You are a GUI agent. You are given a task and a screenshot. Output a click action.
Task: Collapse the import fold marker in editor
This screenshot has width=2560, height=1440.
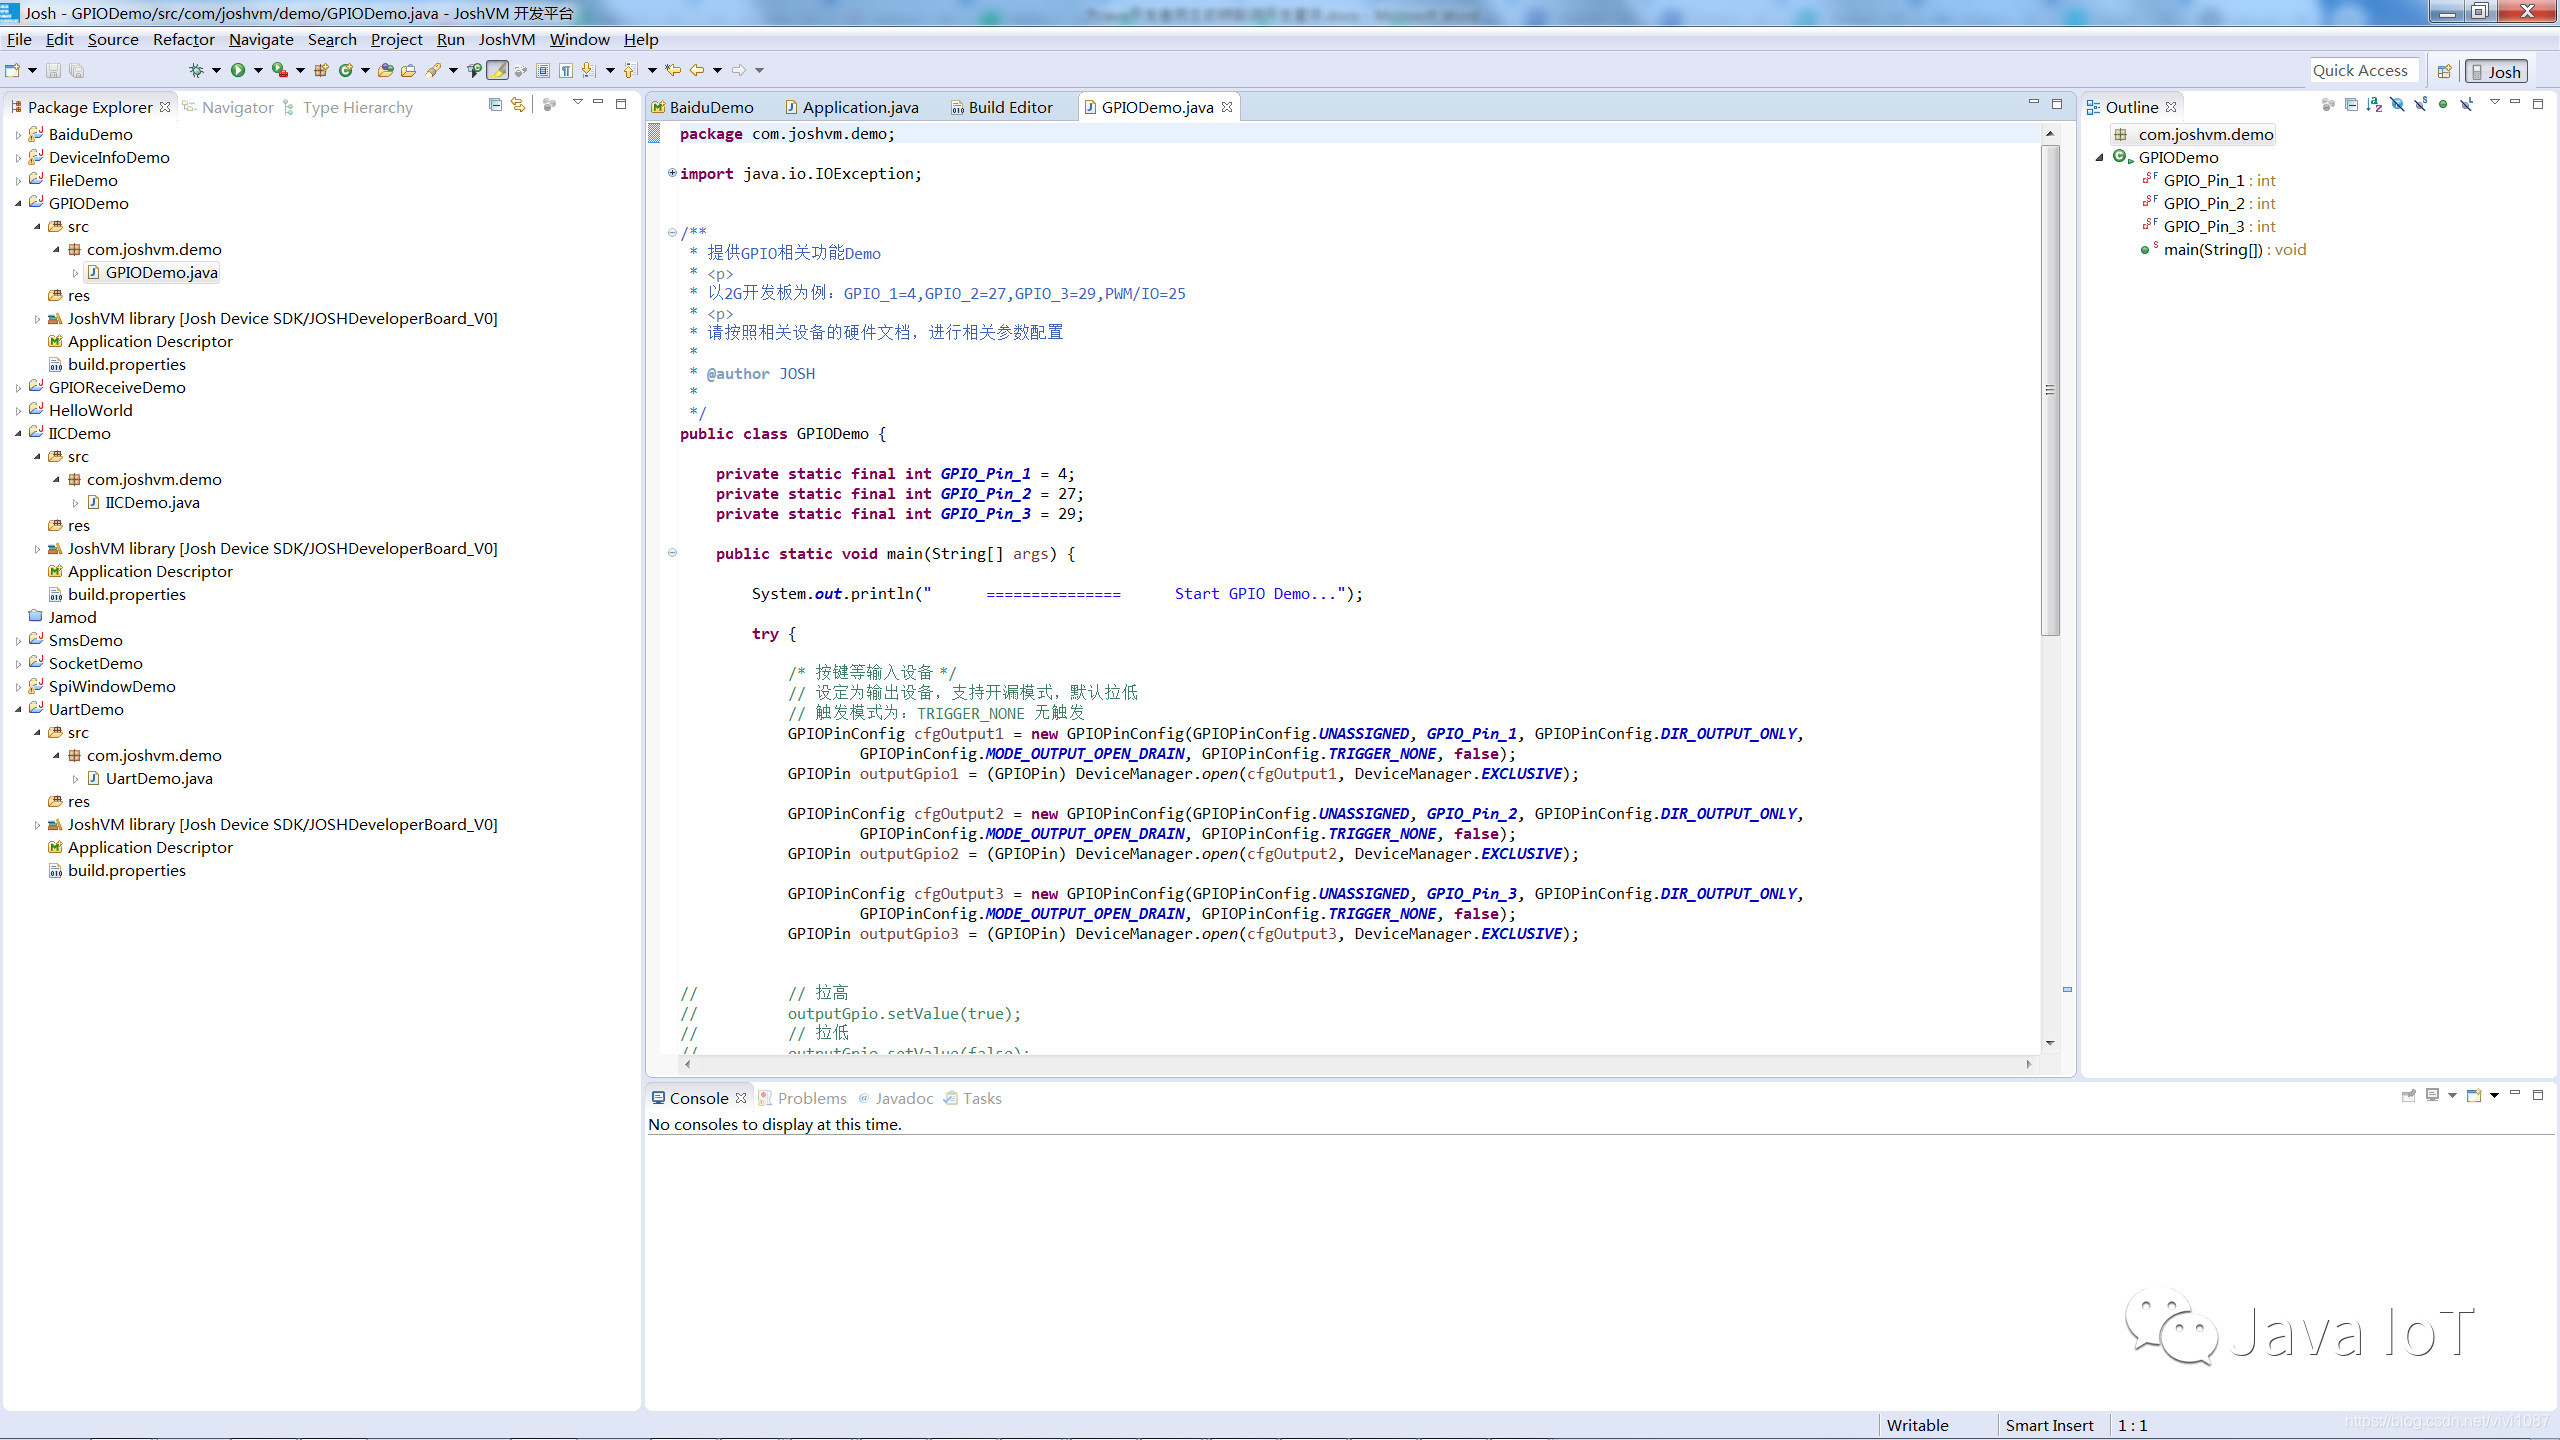pyautogui.click(x=672, y=173)
